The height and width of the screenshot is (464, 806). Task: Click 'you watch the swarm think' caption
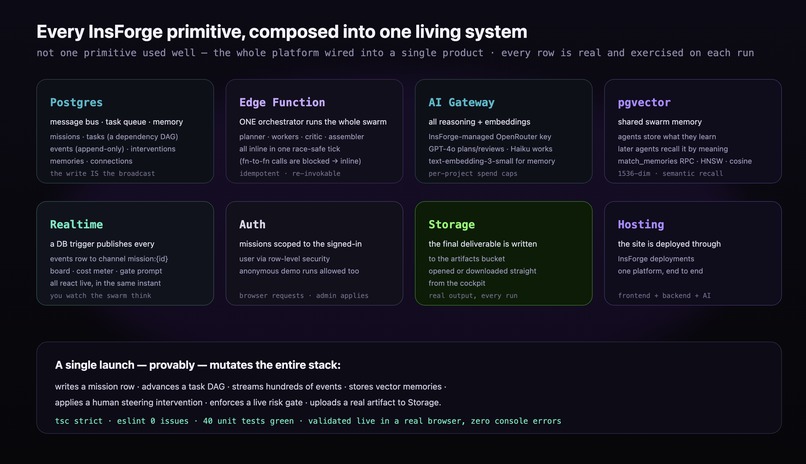point(101,296)
